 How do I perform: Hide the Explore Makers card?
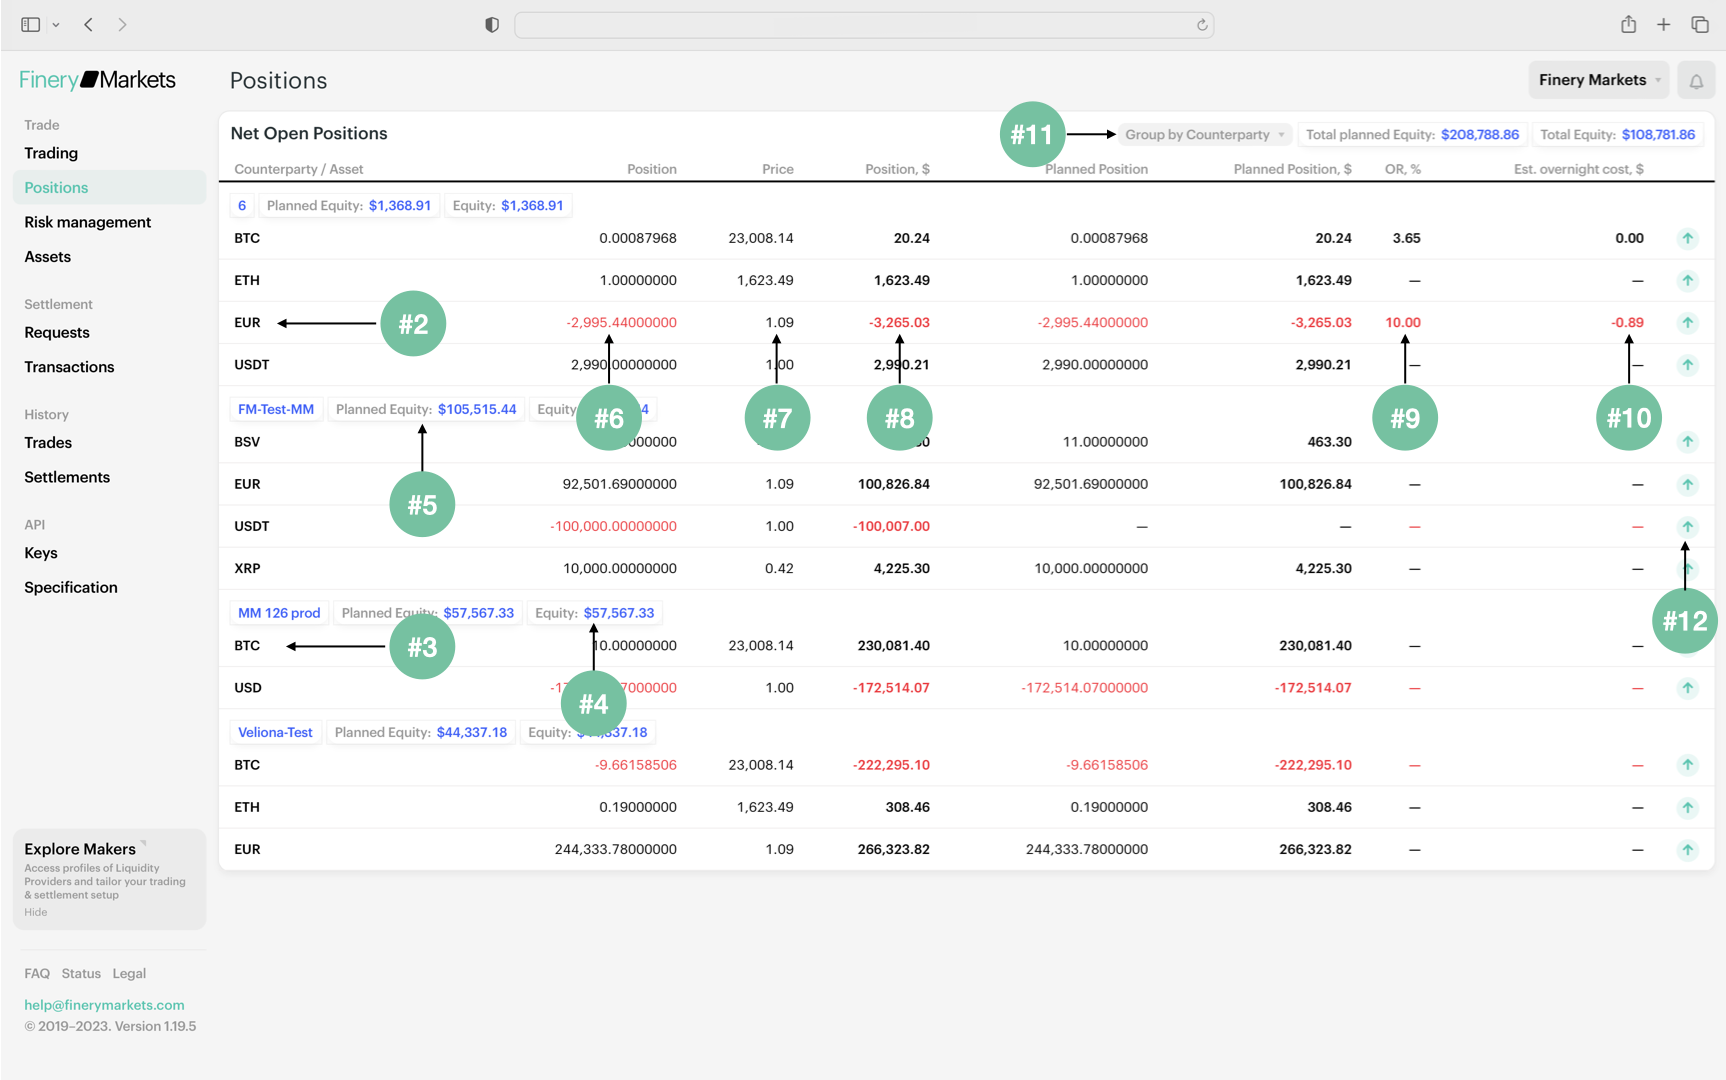click(x=36, y=912)
